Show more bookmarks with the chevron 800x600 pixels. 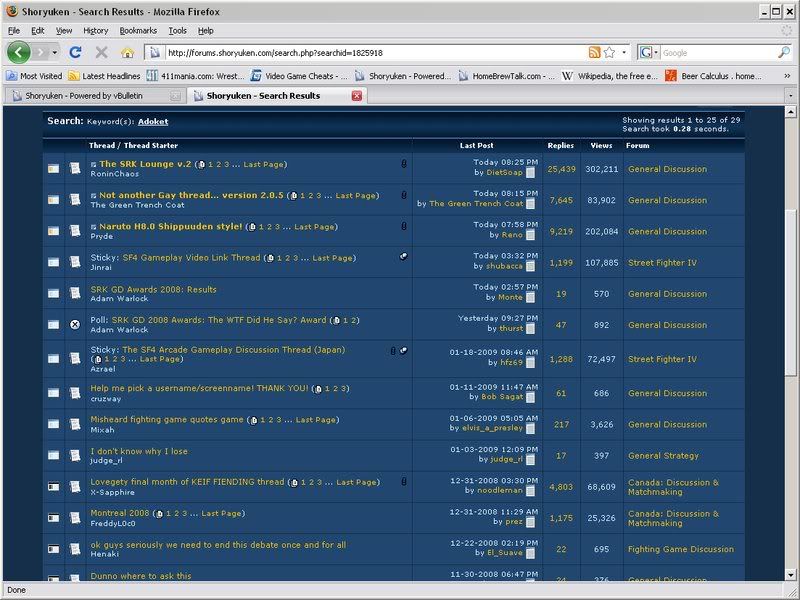787,76
